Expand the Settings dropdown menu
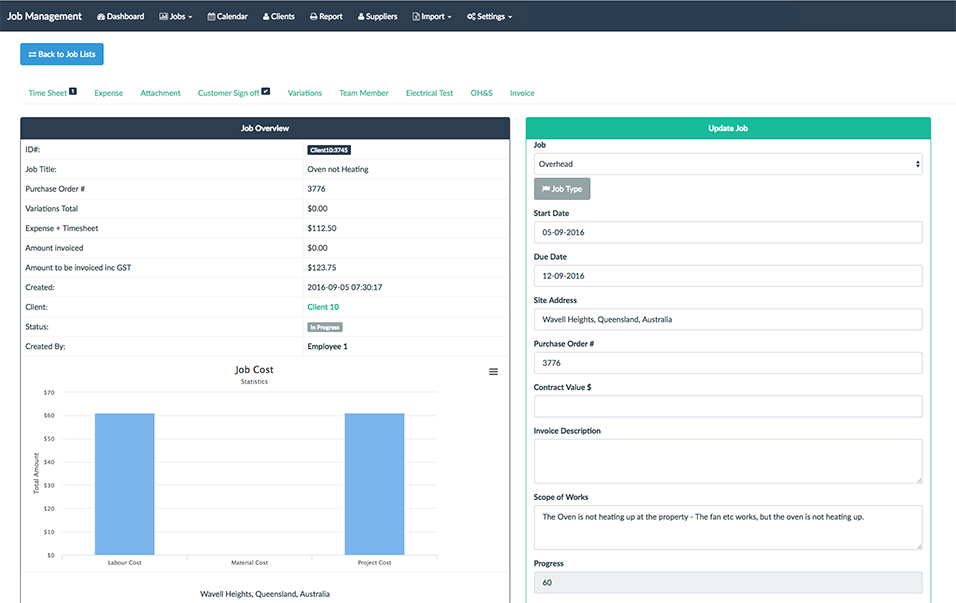This screenshot has width=956, height=603. point(489,17)
